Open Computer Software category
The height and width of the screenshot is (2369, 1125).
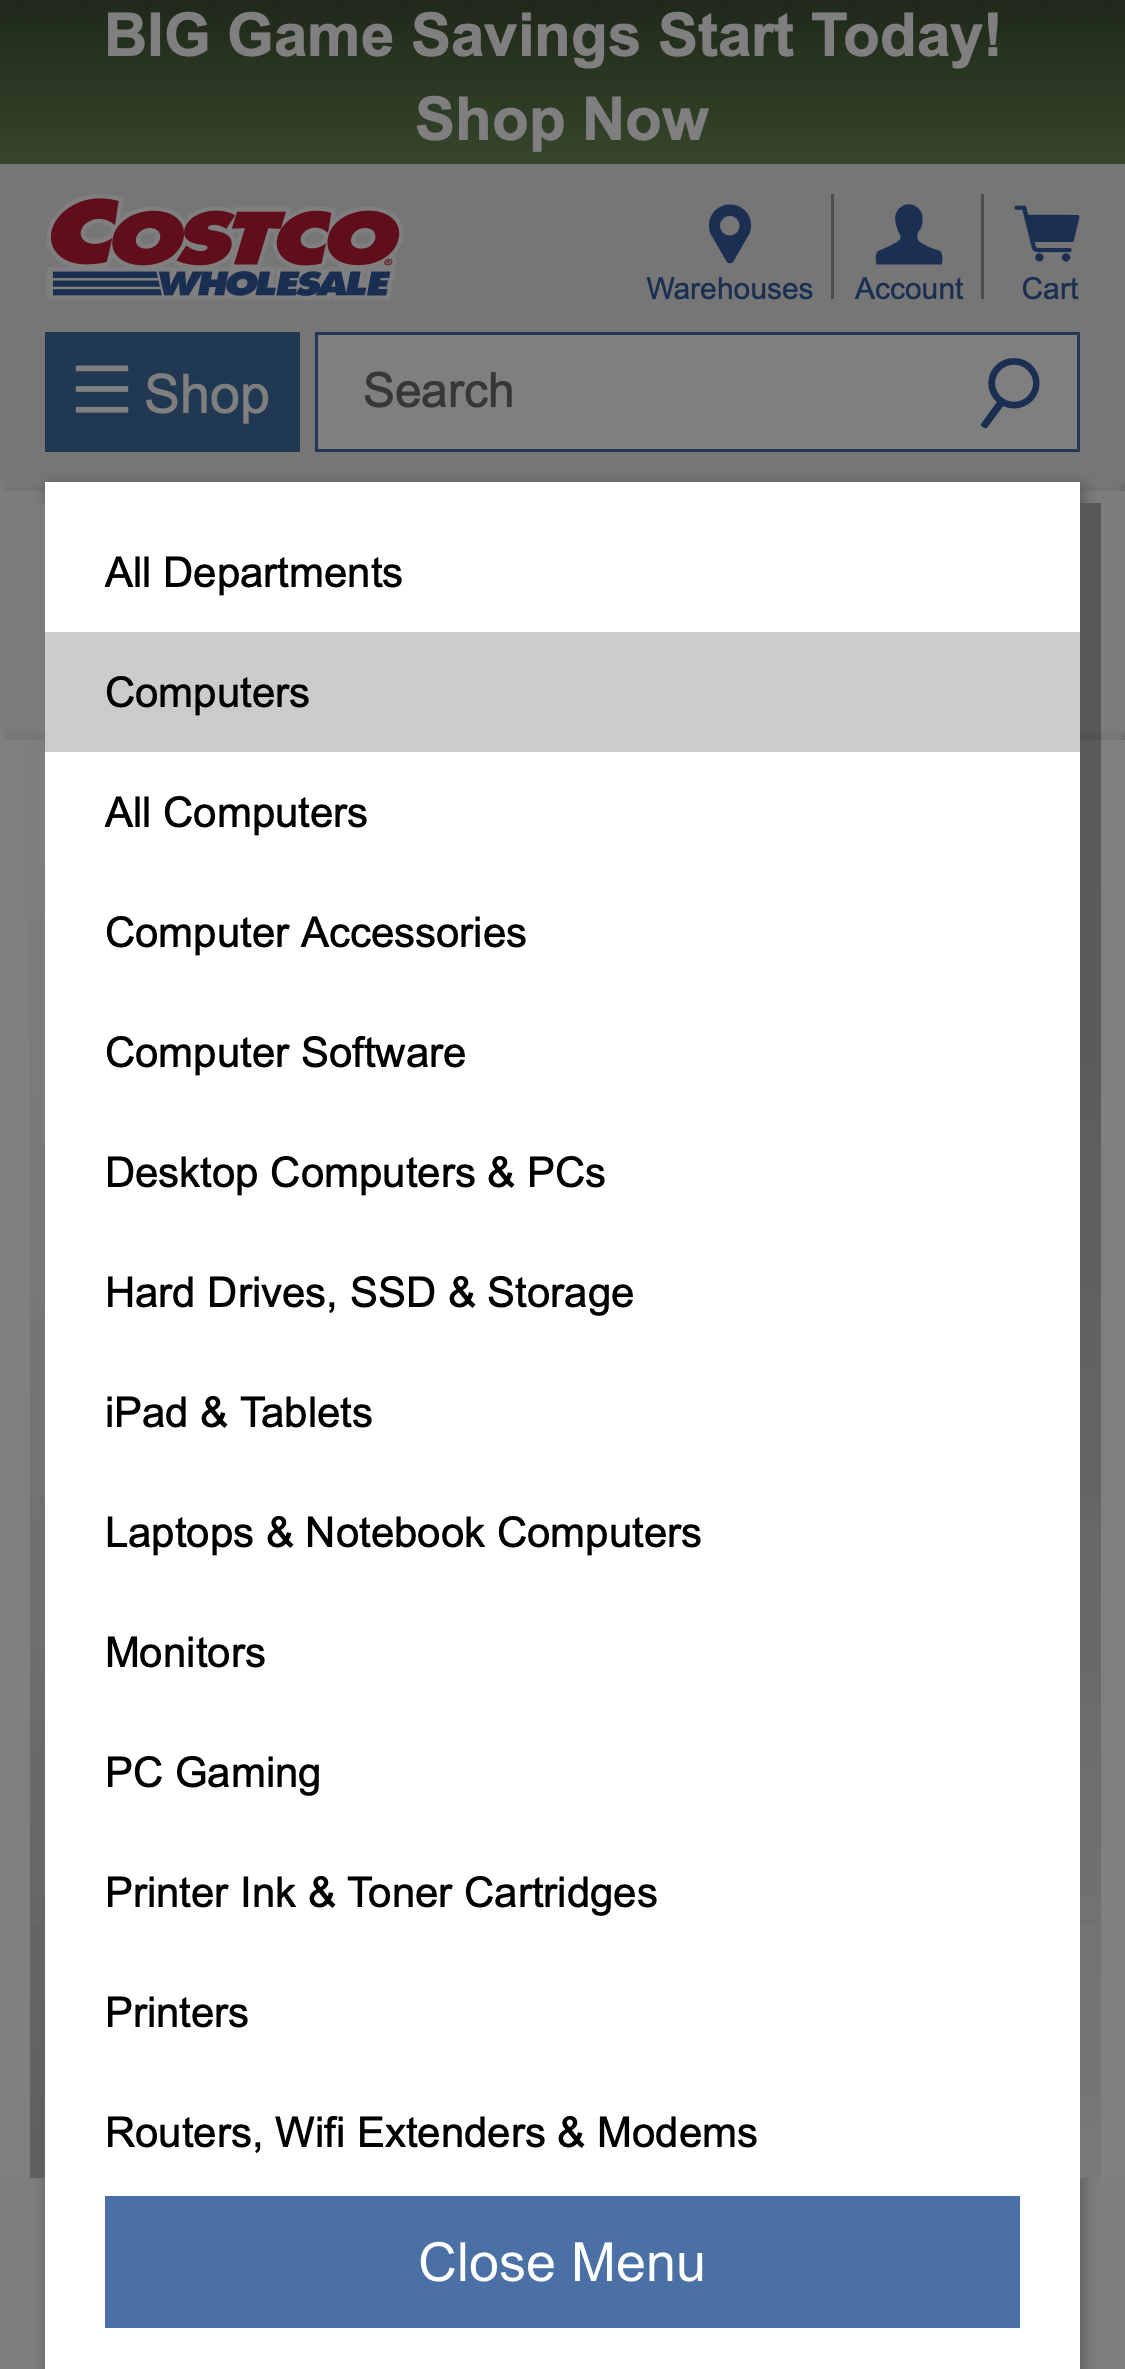click(x=285, y=1052)
